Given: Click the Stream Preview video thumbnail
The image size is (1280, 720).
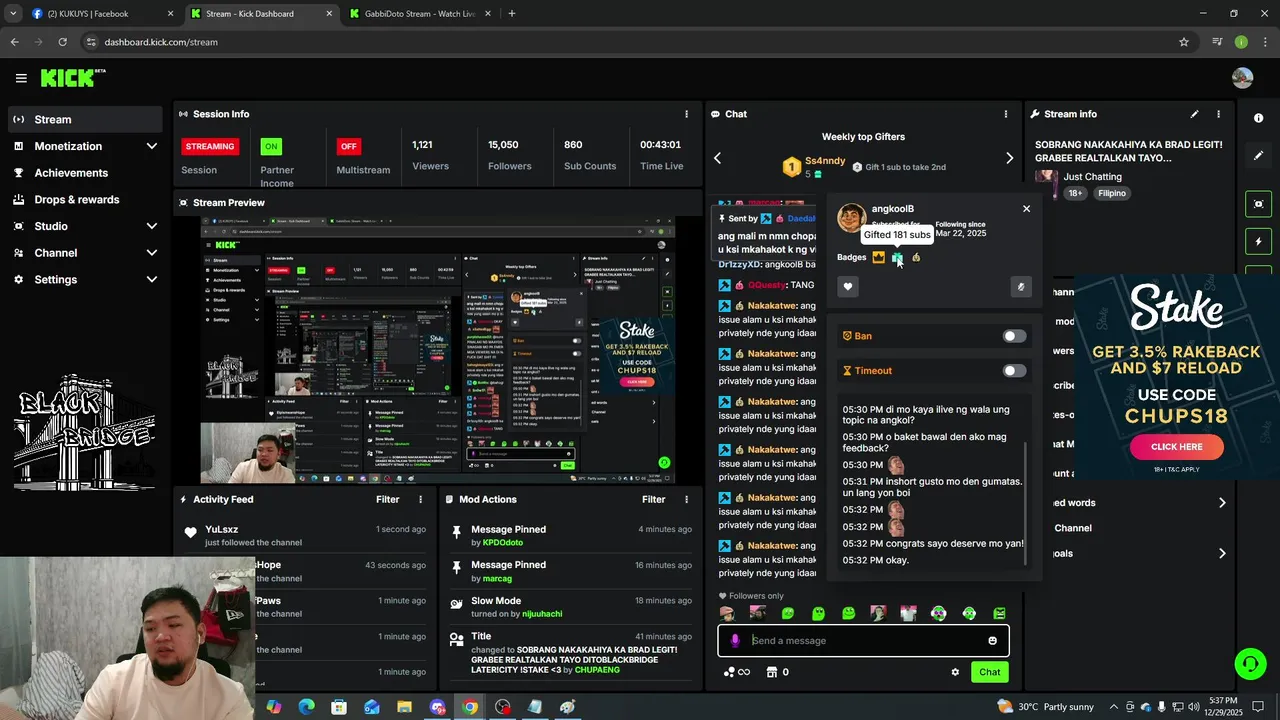Looking at the screenshot, I should point(438,350).
